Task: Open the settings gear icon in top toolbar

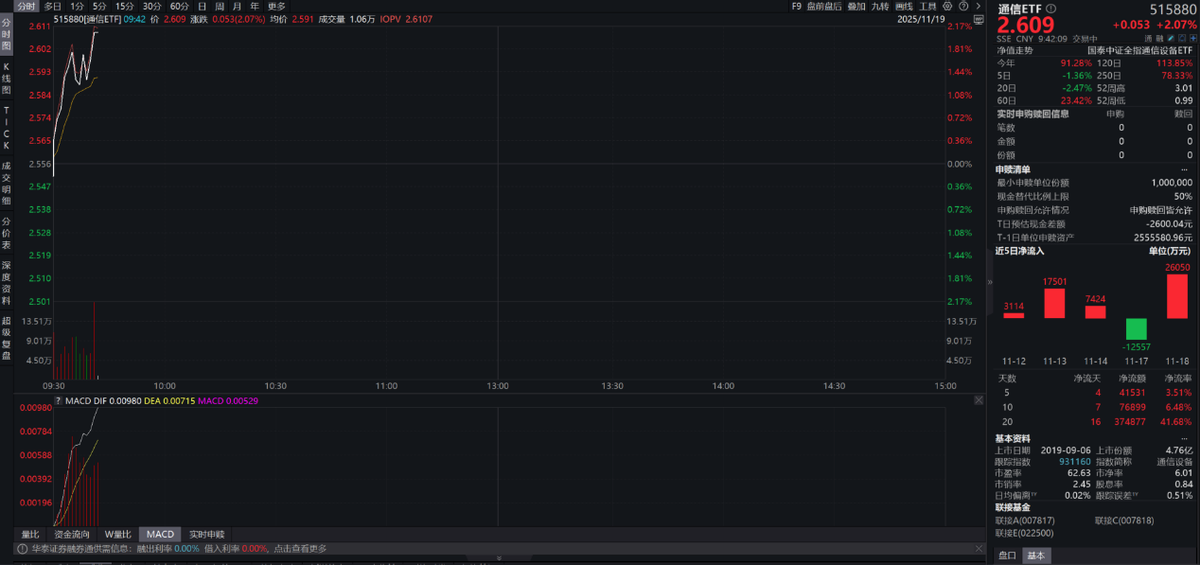Action: (x=947, y=6)
